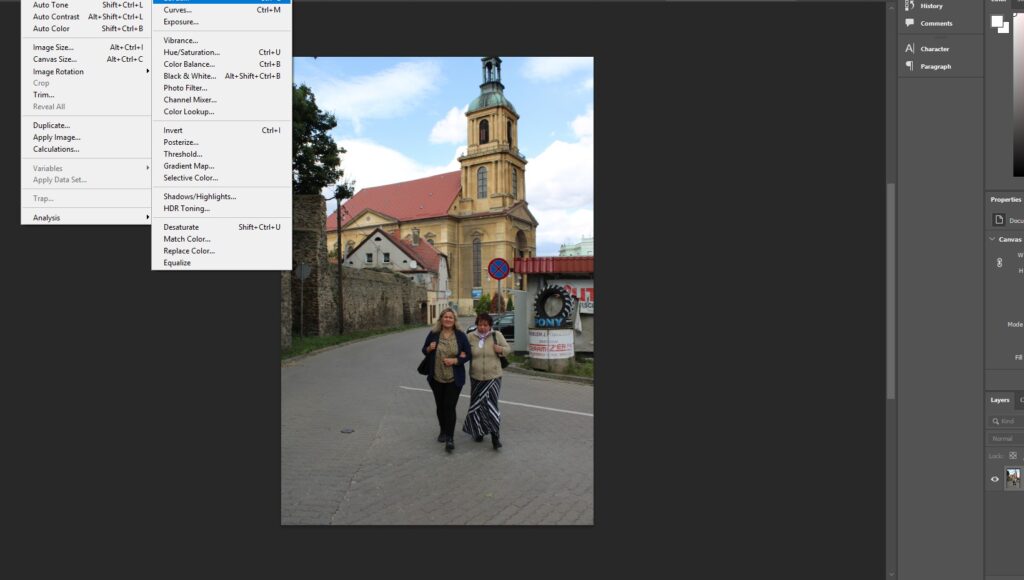Open the Paragraph panel icon
The image size is (1024, 580).
pos(909,66)
